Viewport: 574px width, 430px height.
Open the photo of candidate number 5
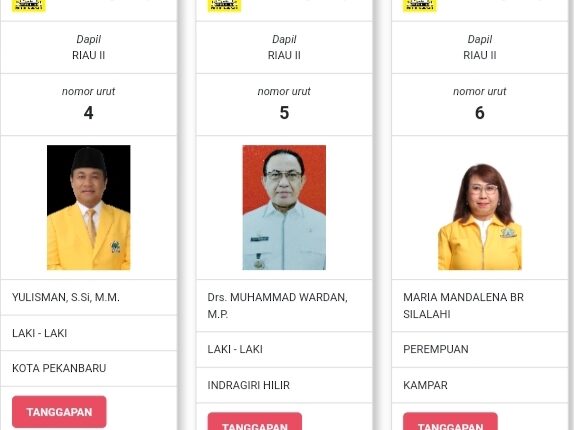click(x=284, y=207)
